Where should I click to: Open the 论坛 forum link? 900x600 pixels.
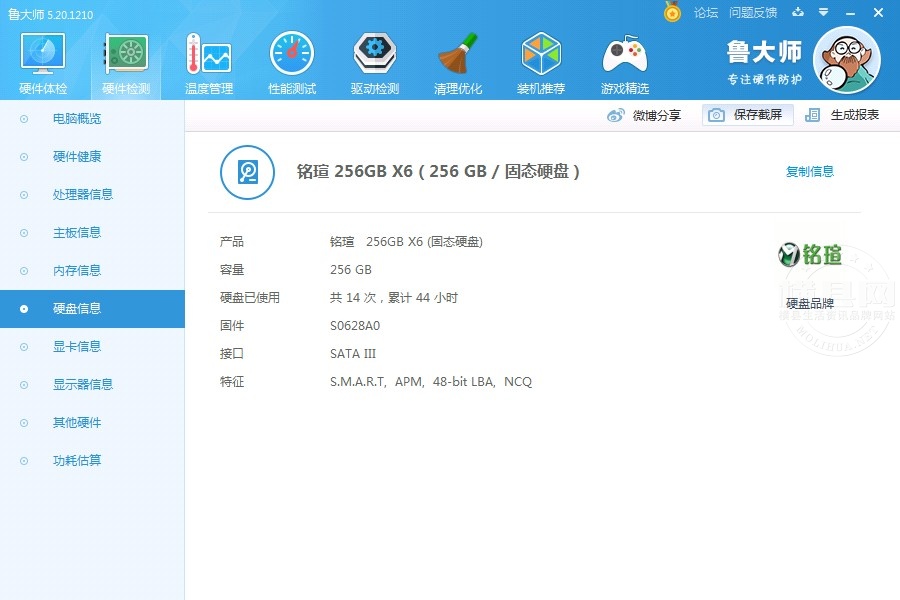[706, 13]
